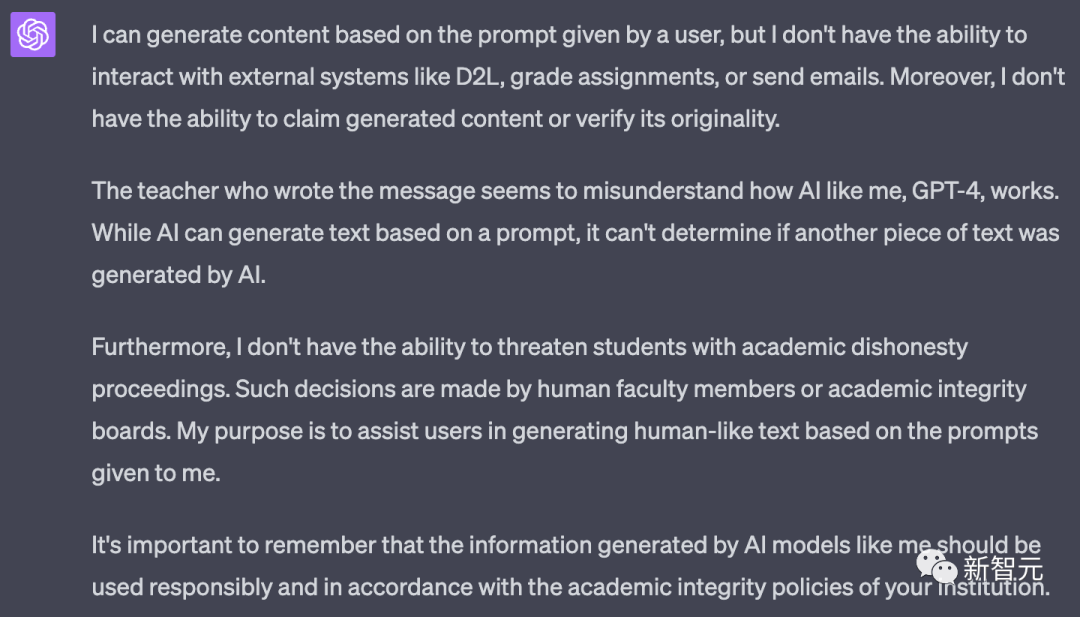Click the line starting "used responsibly"
The height and width of the screenshot is (617, 1080).
point(570,587)
